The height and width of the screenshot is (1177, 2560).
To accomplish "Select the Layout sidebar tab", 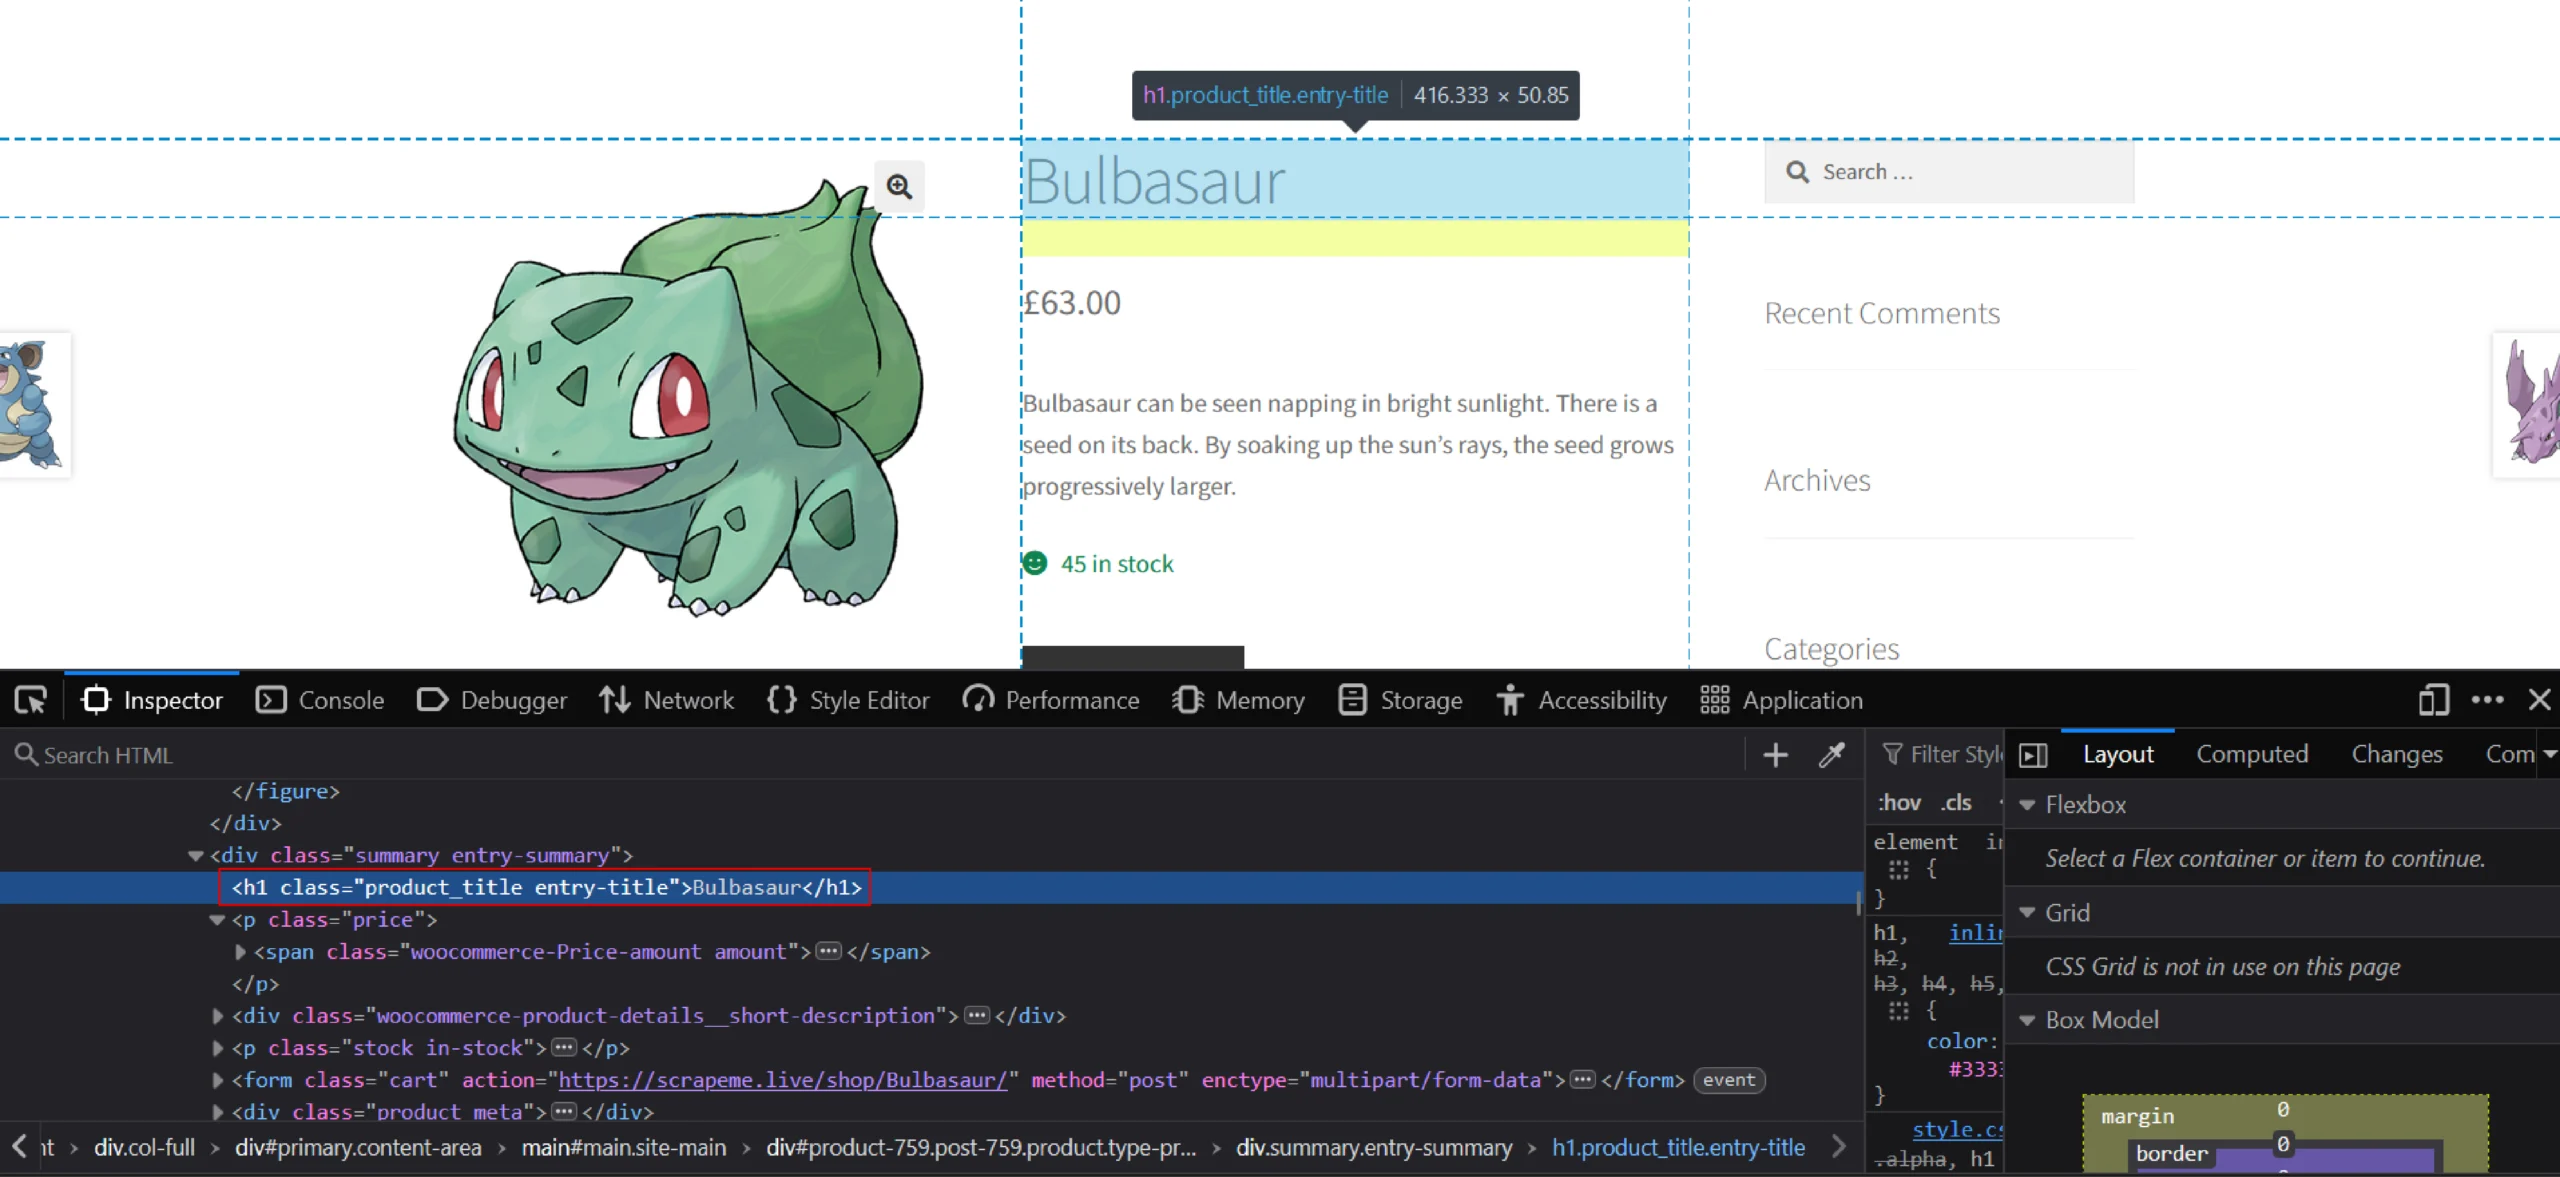I will [2117, 755].
